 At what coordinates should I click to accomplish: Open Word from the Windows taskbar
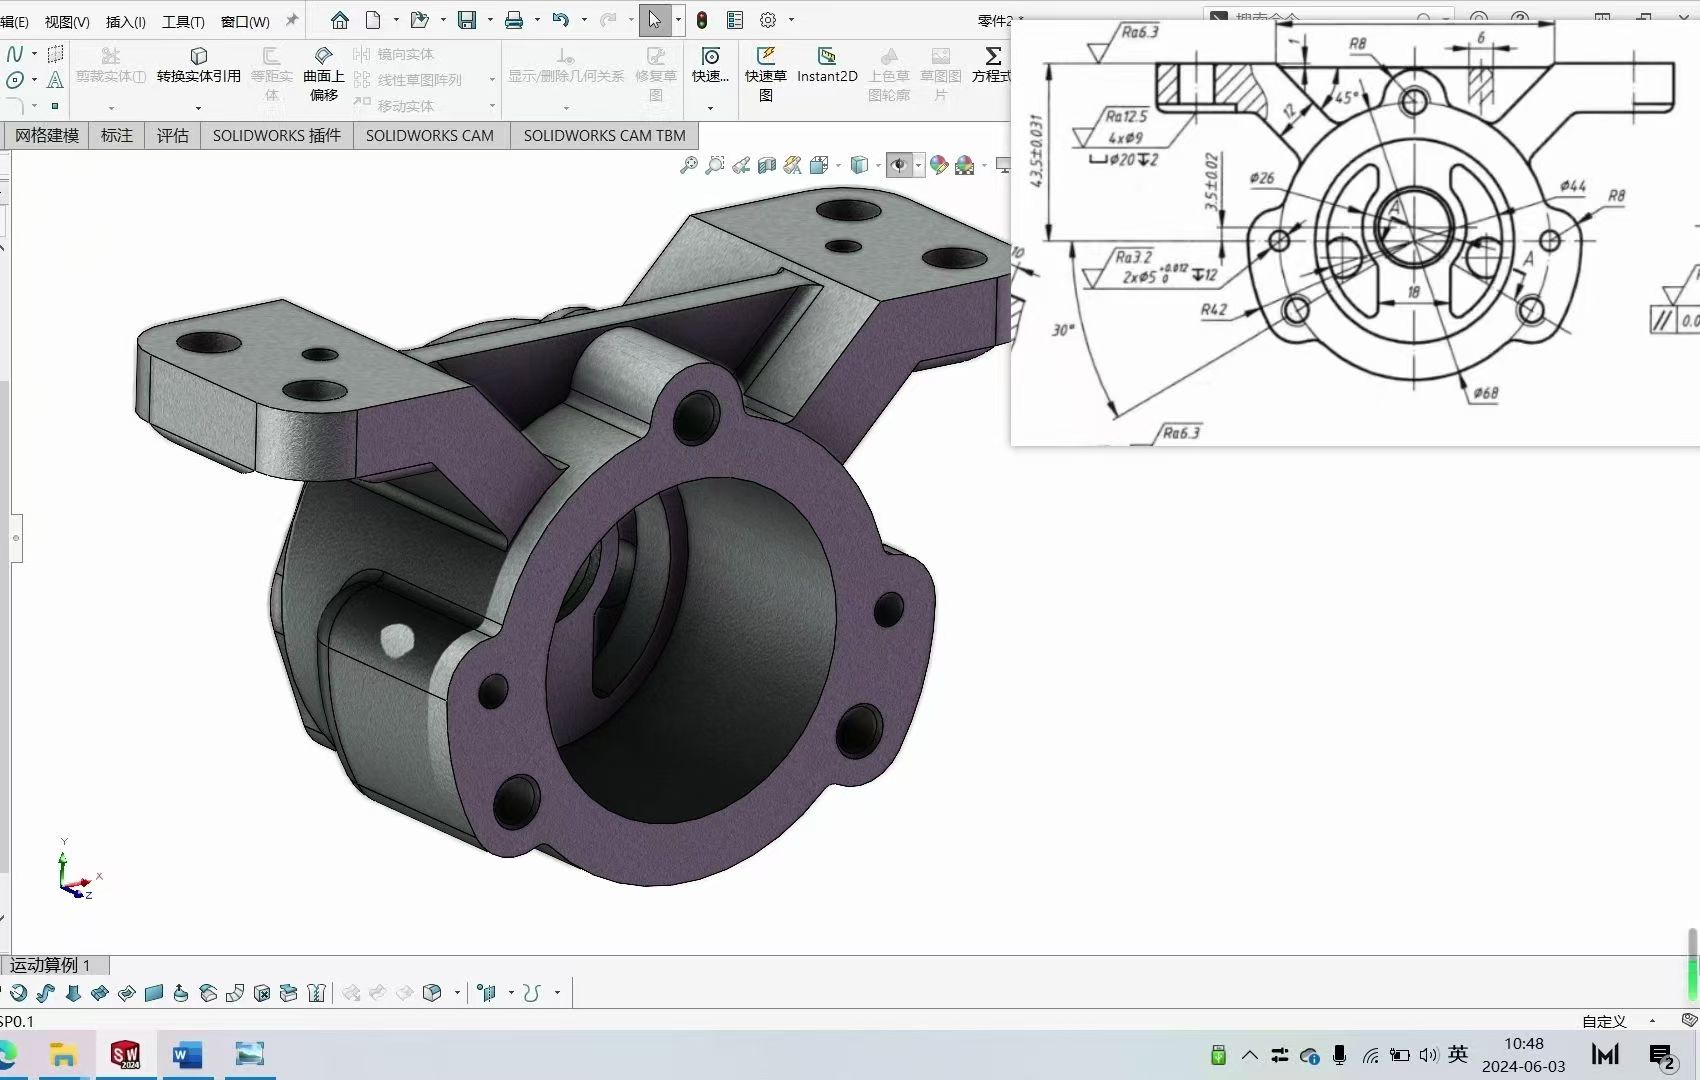pyautogui.click(x=187, y=1055)
